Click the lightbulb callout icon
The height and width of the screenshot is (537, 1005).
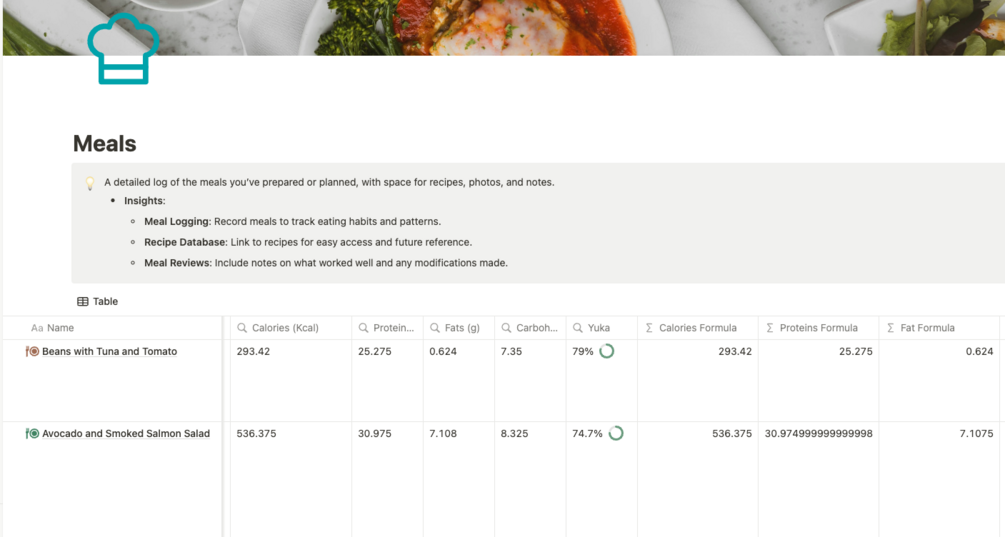click(x=89, y=183)
